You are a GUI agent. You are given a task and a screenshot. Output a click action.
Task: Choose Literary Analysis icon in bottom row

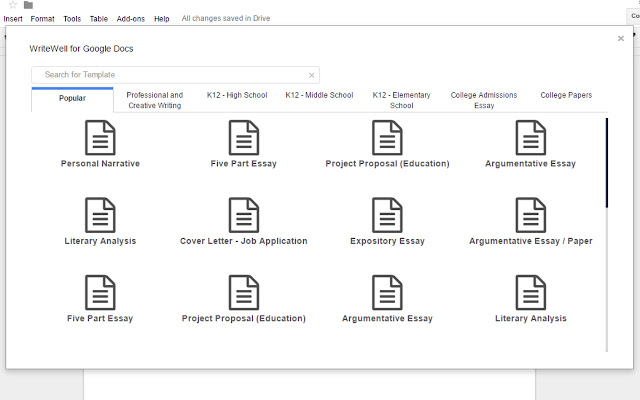pyautogui.click(x=531, y=292)
